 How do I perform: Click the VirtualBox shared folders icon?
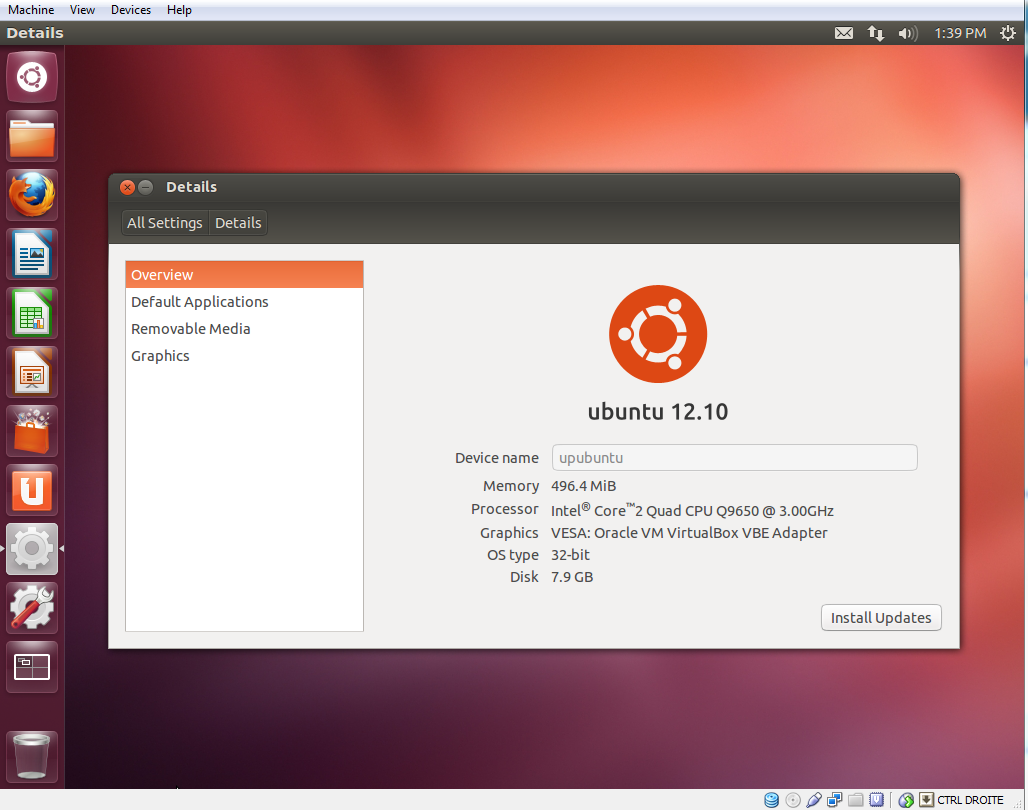(856, 800)
